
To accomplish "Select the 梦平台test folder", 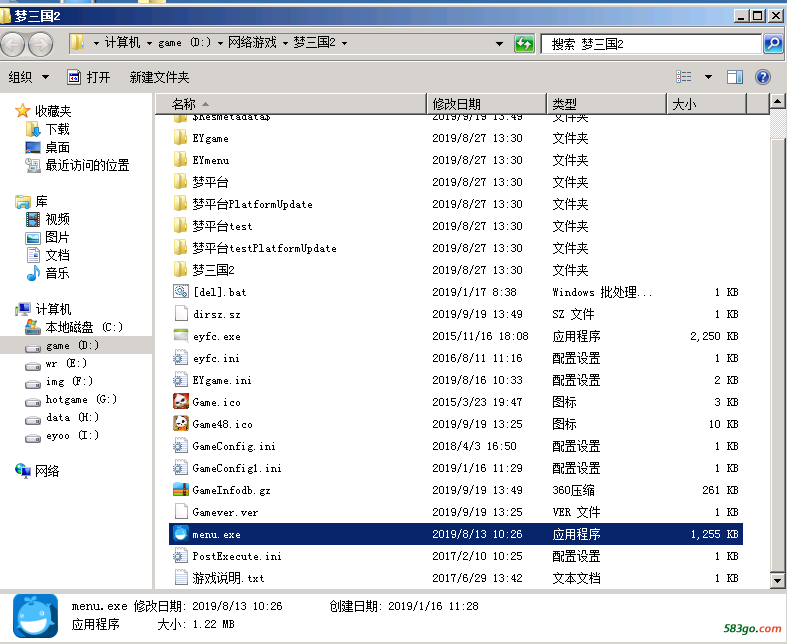I will tap(456, 226).
